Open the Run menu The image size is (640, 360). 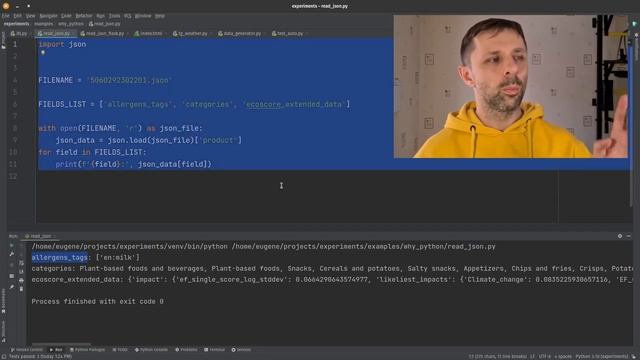(x=100, y=16)
